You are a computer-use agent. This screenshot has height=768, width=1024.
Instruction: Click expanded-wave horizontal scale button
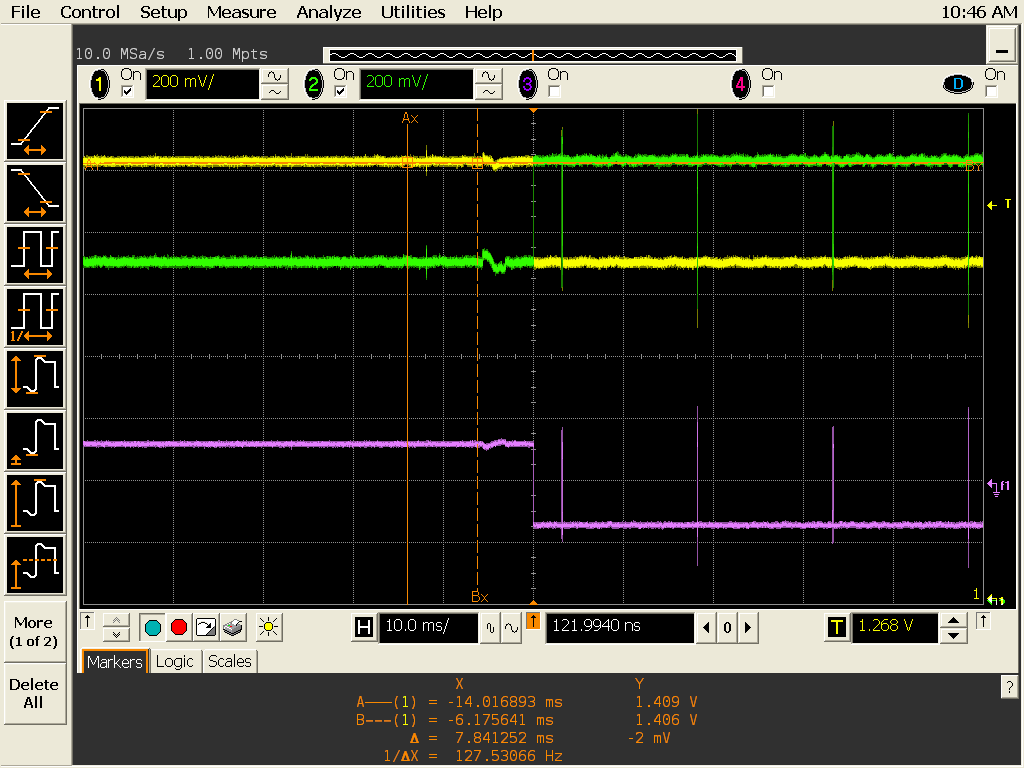pyautogui.click(x=511, y=628)
